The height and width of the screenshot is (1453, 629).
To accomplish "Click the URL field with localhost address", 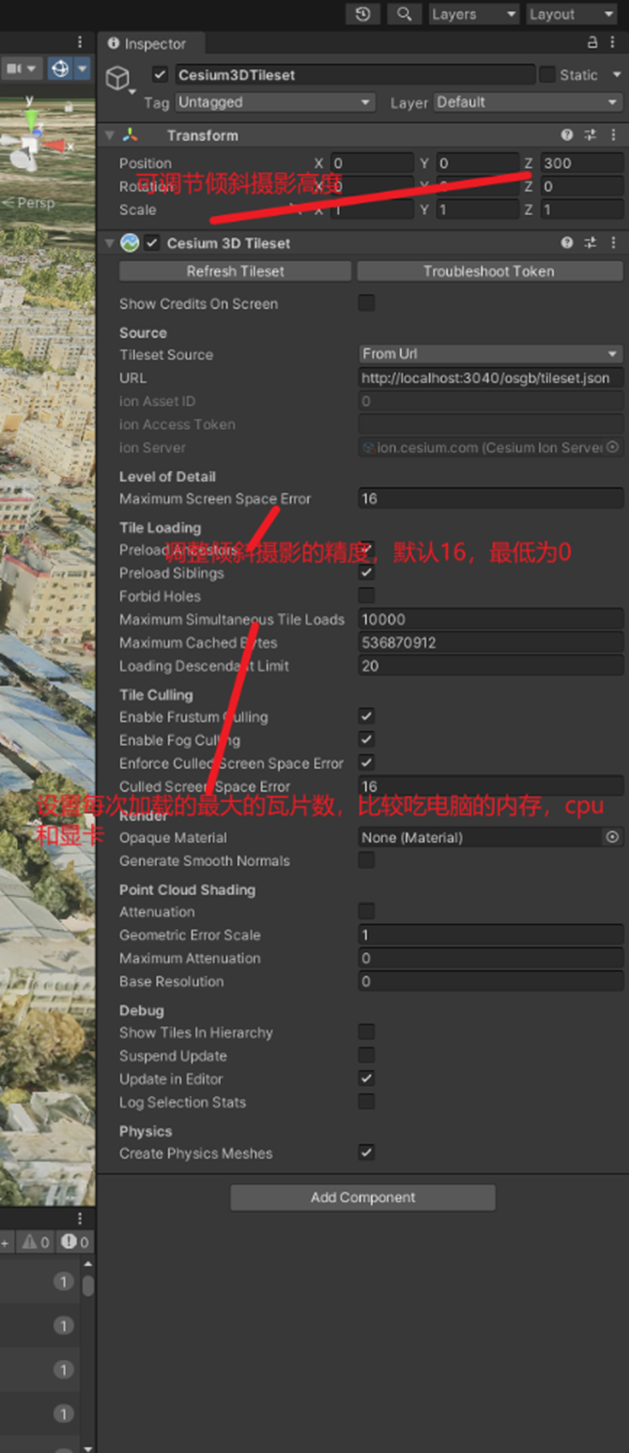I will 490,378.
